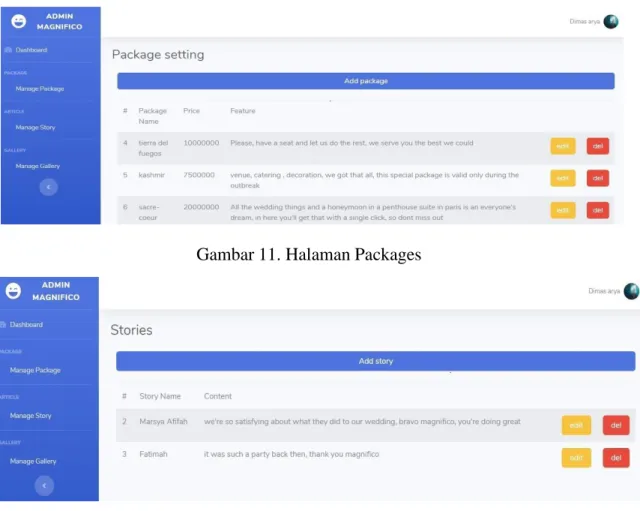Viewport: 640px width, 511px height.
Task: Click ADMIN MAGNIFICO title in Package setting sidebar
Action: (60, 21)
